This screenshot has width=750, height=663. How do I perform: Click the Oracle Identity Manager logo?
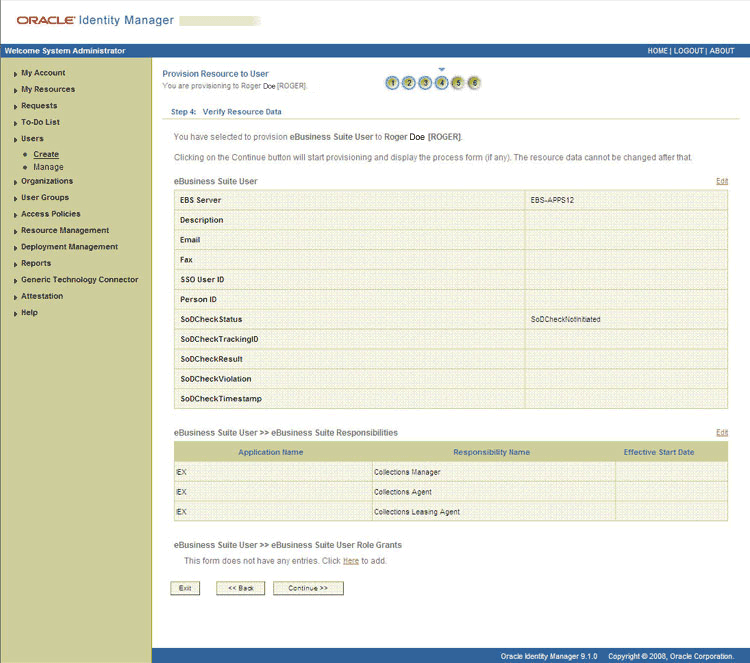click(x=95, y=20)
